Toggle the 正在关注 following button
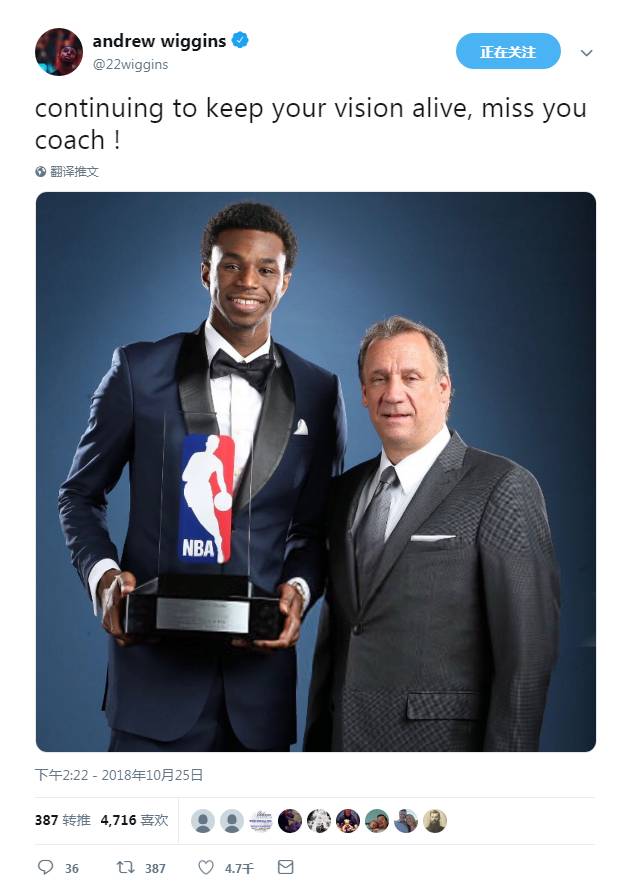Screen dimensions: 629x889 click(x=508, y=51)
